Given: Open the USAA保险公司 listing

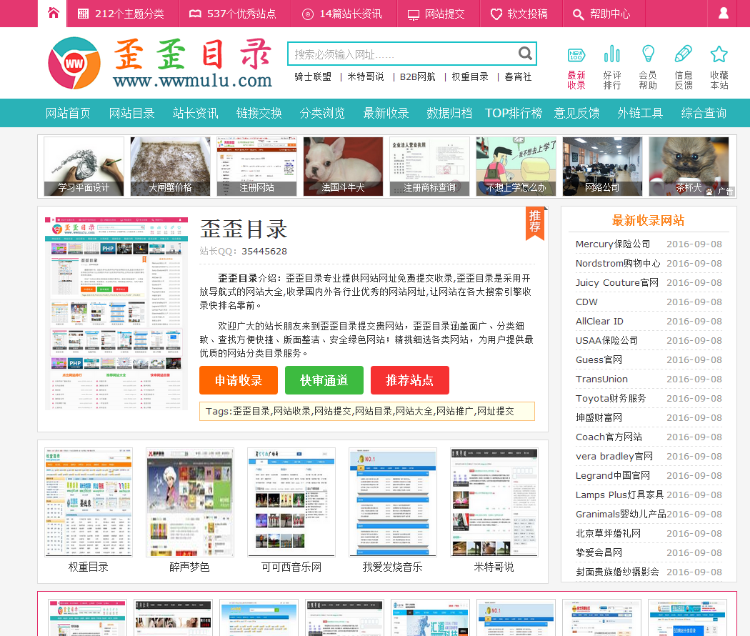Looking at the screenshot, I should click(x=607, y=340).
